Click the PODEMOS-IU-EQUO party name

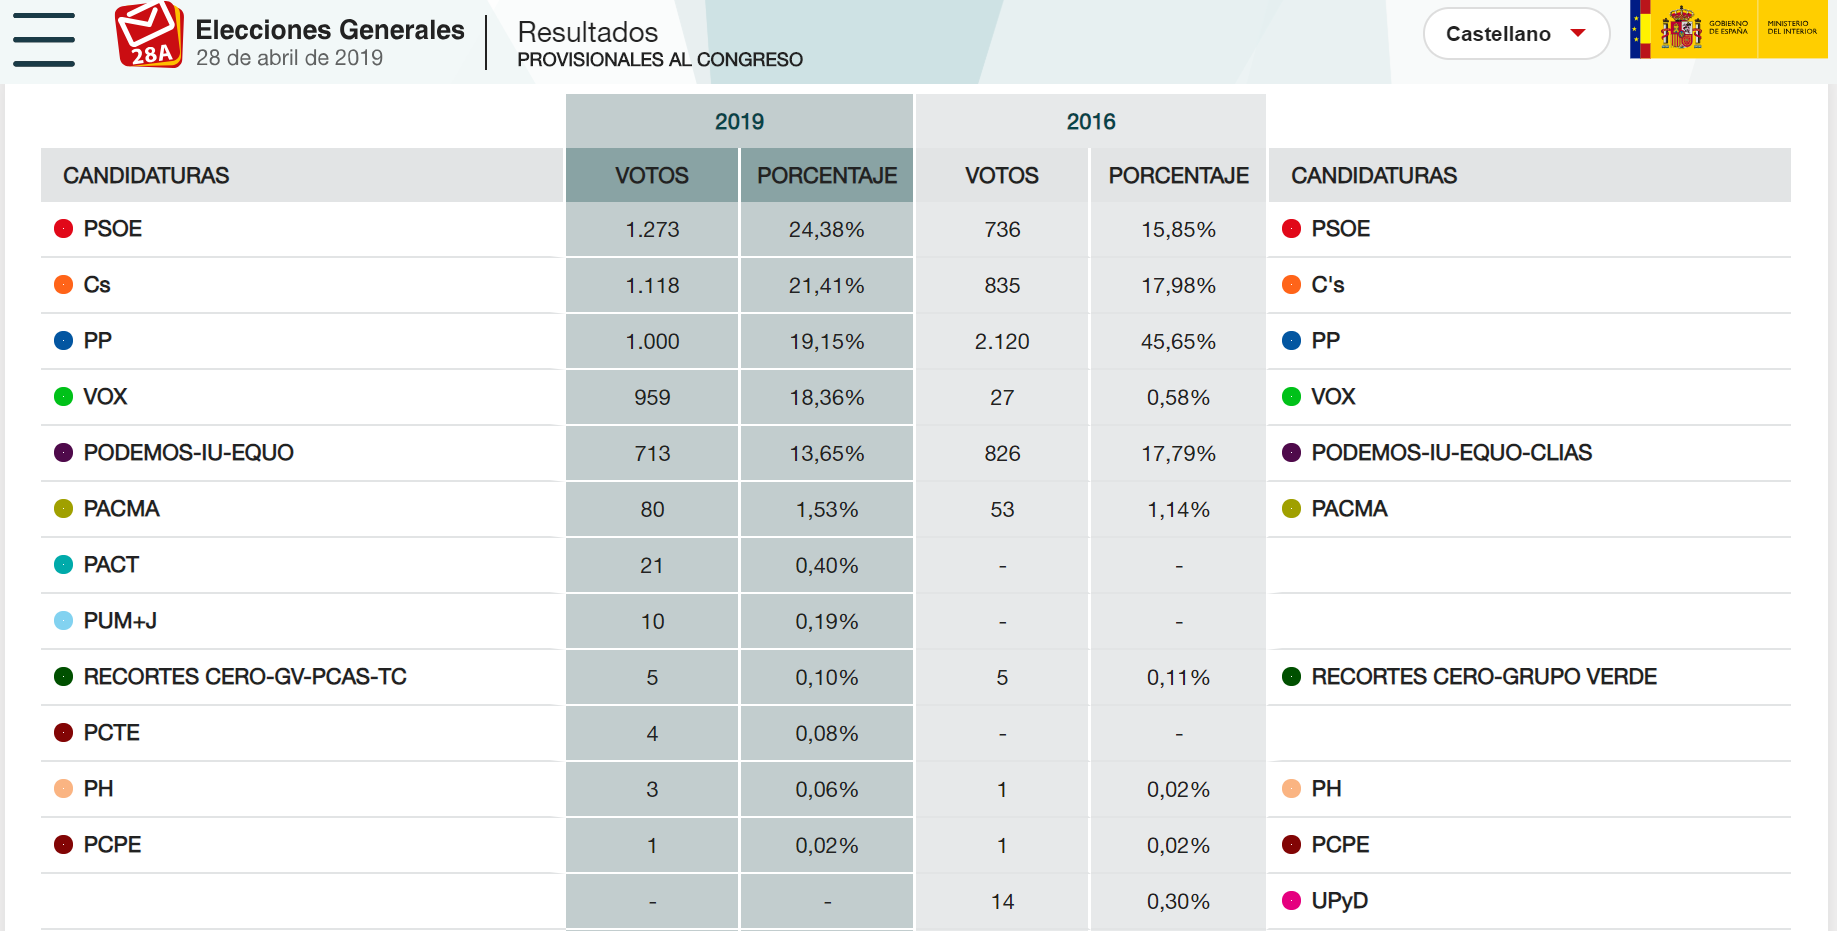[188, 453]
